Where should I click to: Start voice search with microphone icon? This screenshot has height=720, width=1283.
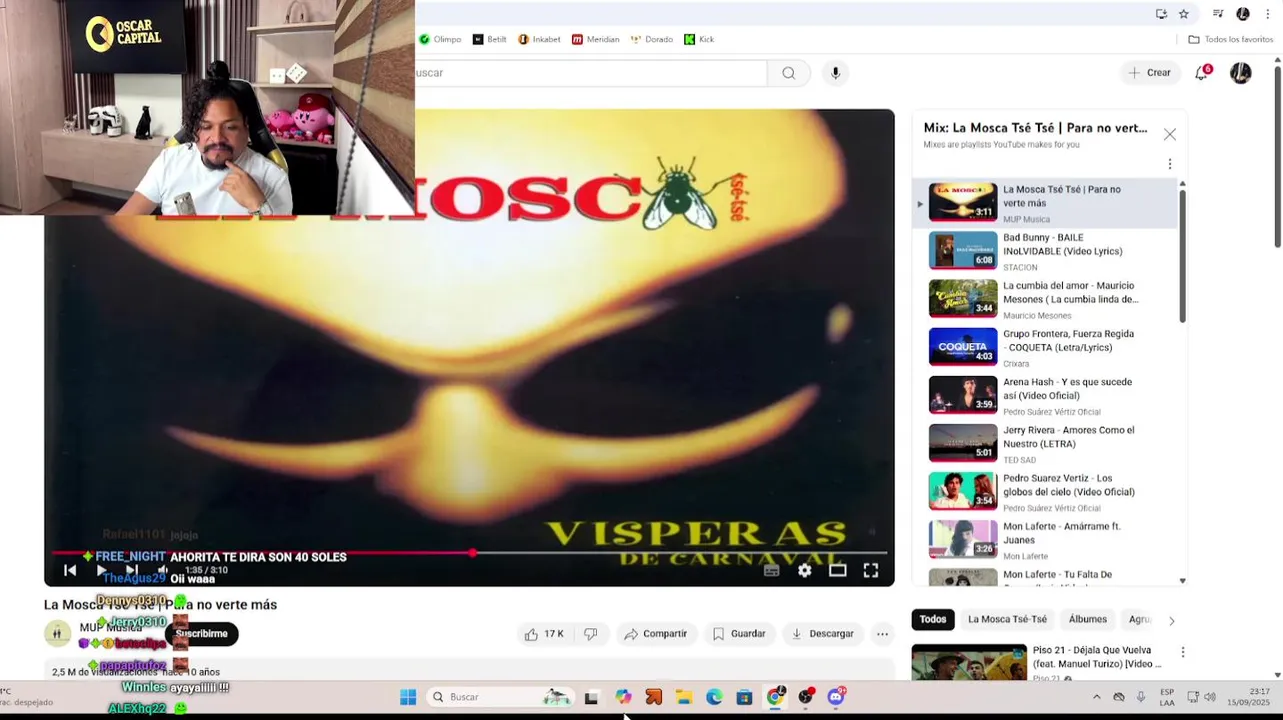[835, 73]
